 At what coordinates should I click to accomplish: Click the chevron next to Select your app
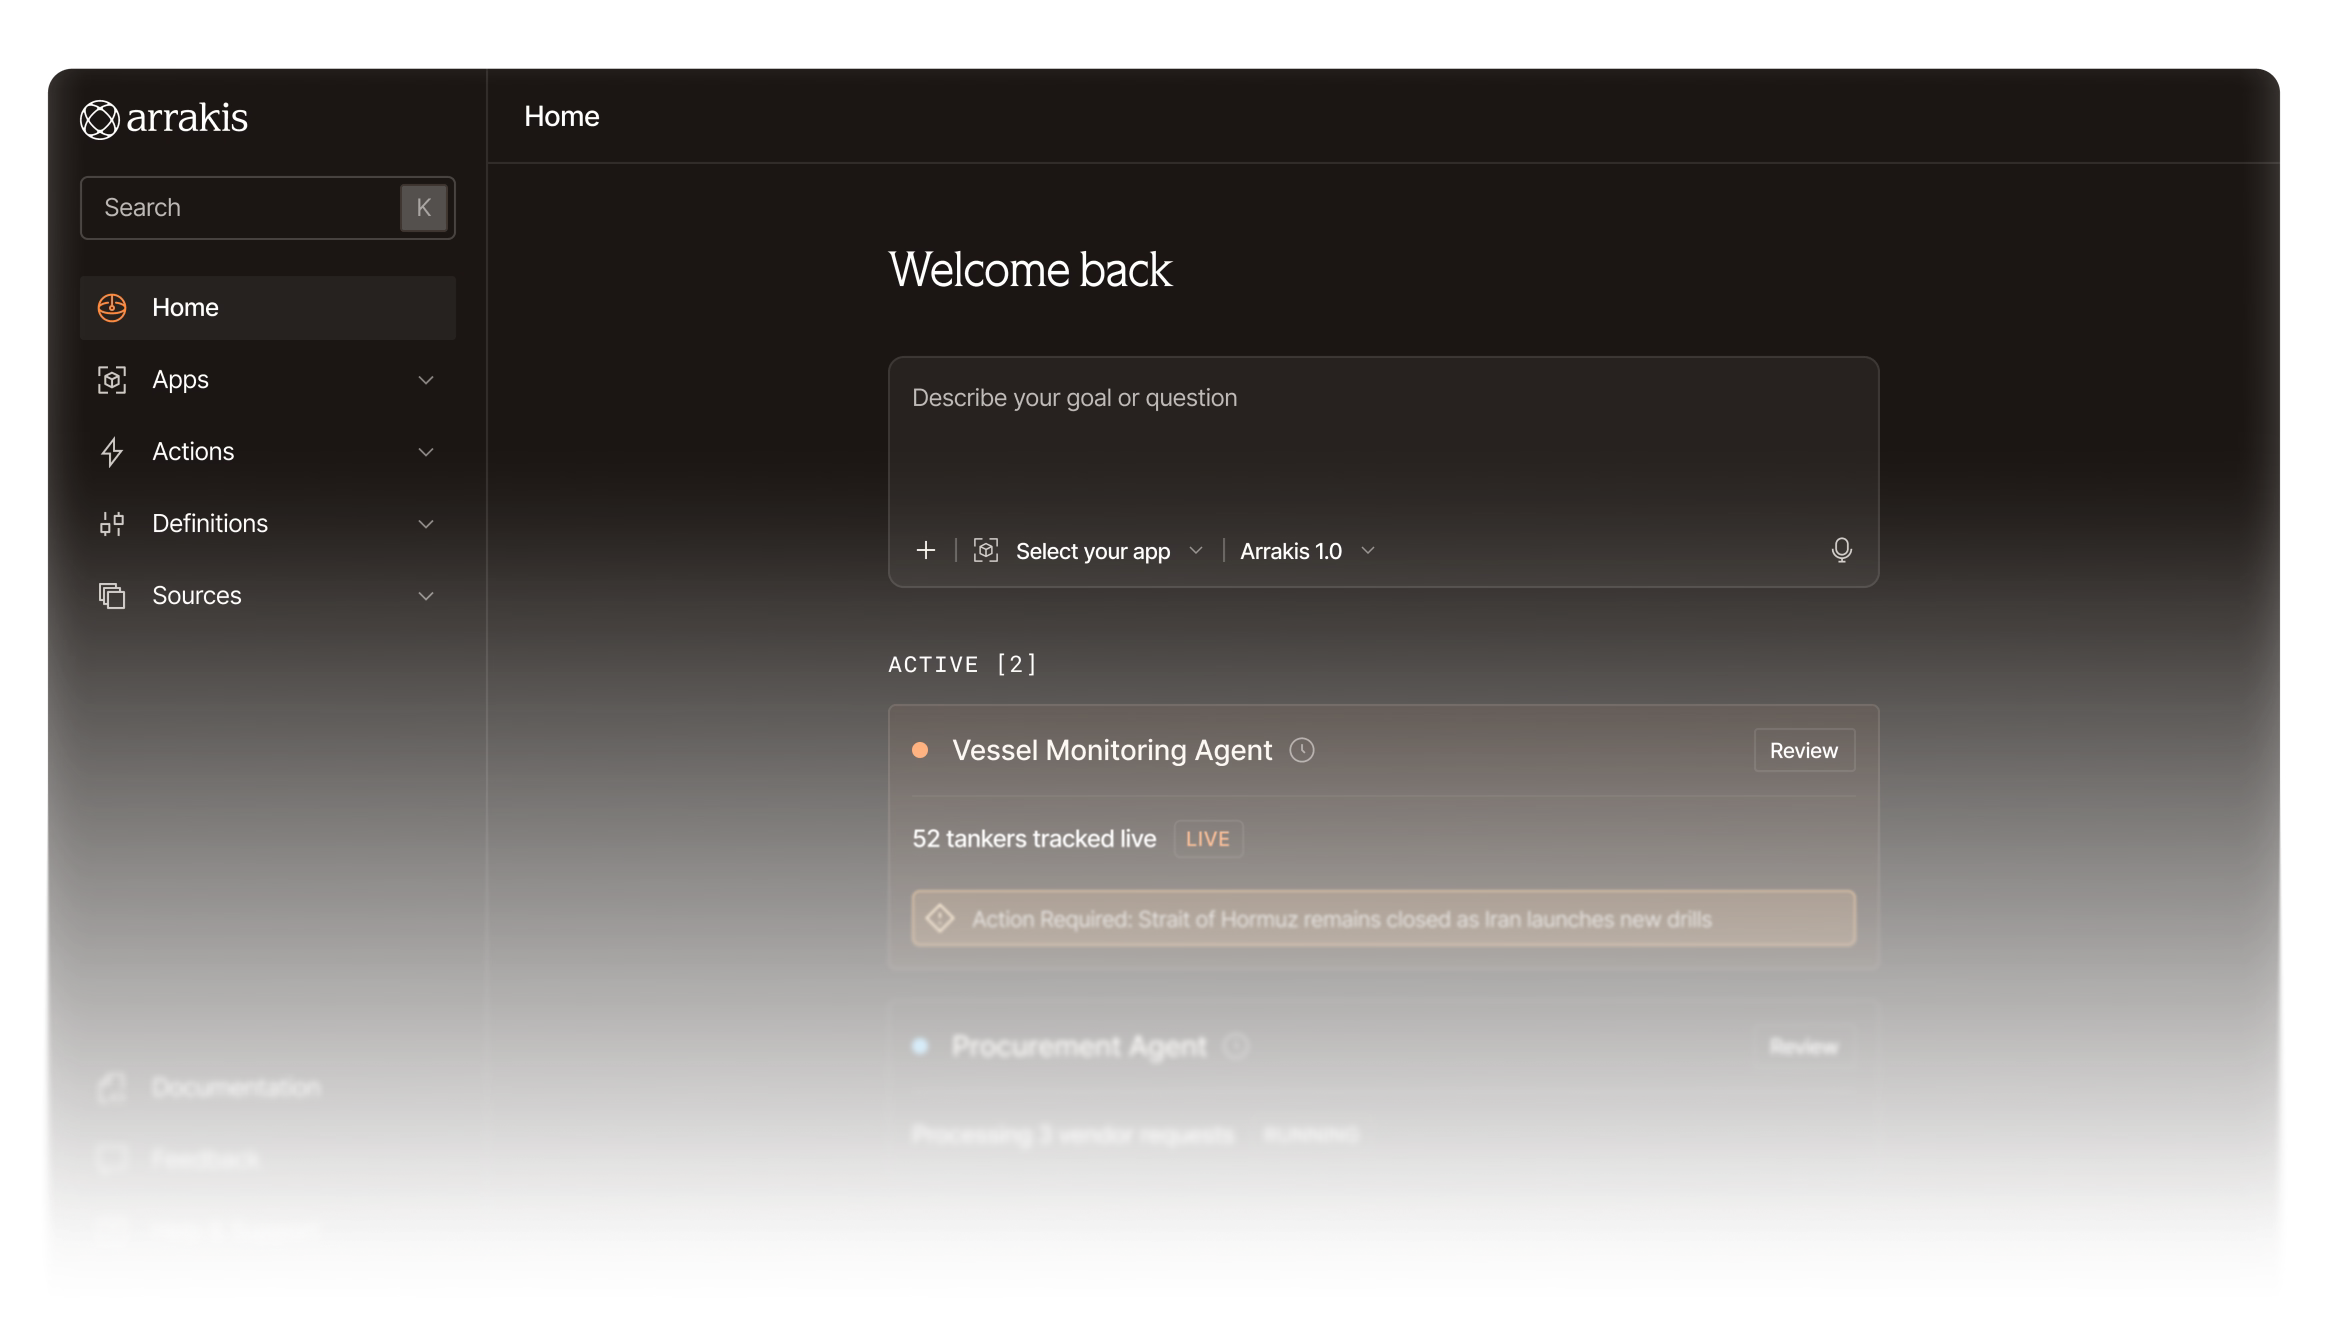1196,551
